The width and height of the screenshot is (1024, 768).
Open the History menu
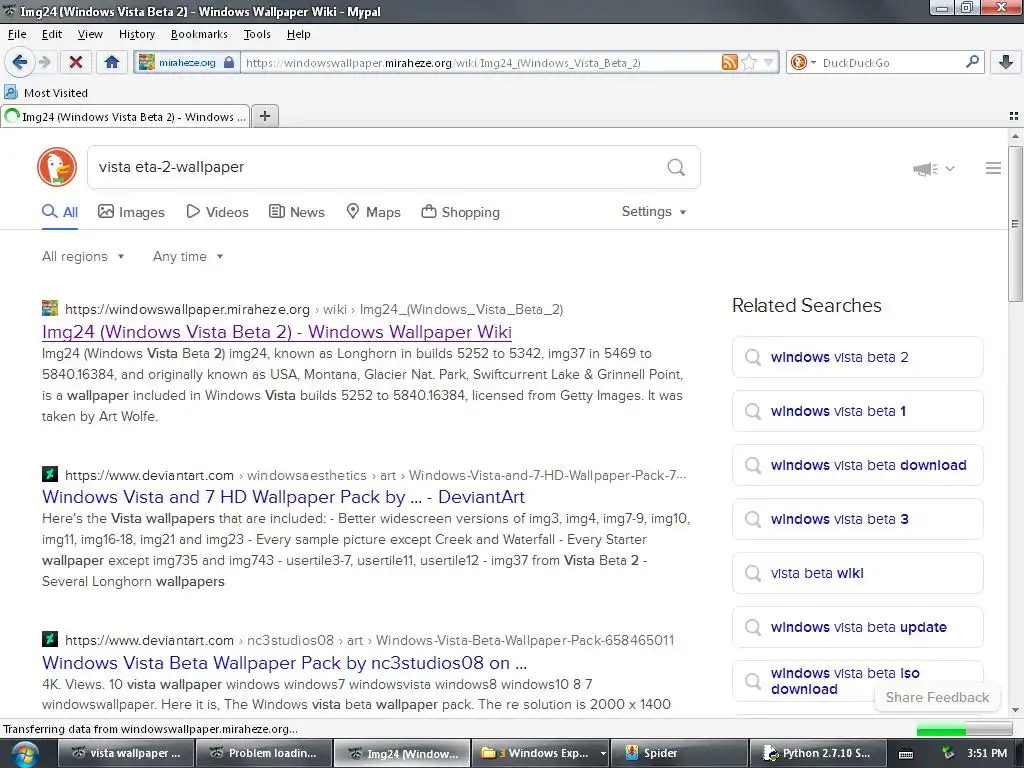(136, 34)
